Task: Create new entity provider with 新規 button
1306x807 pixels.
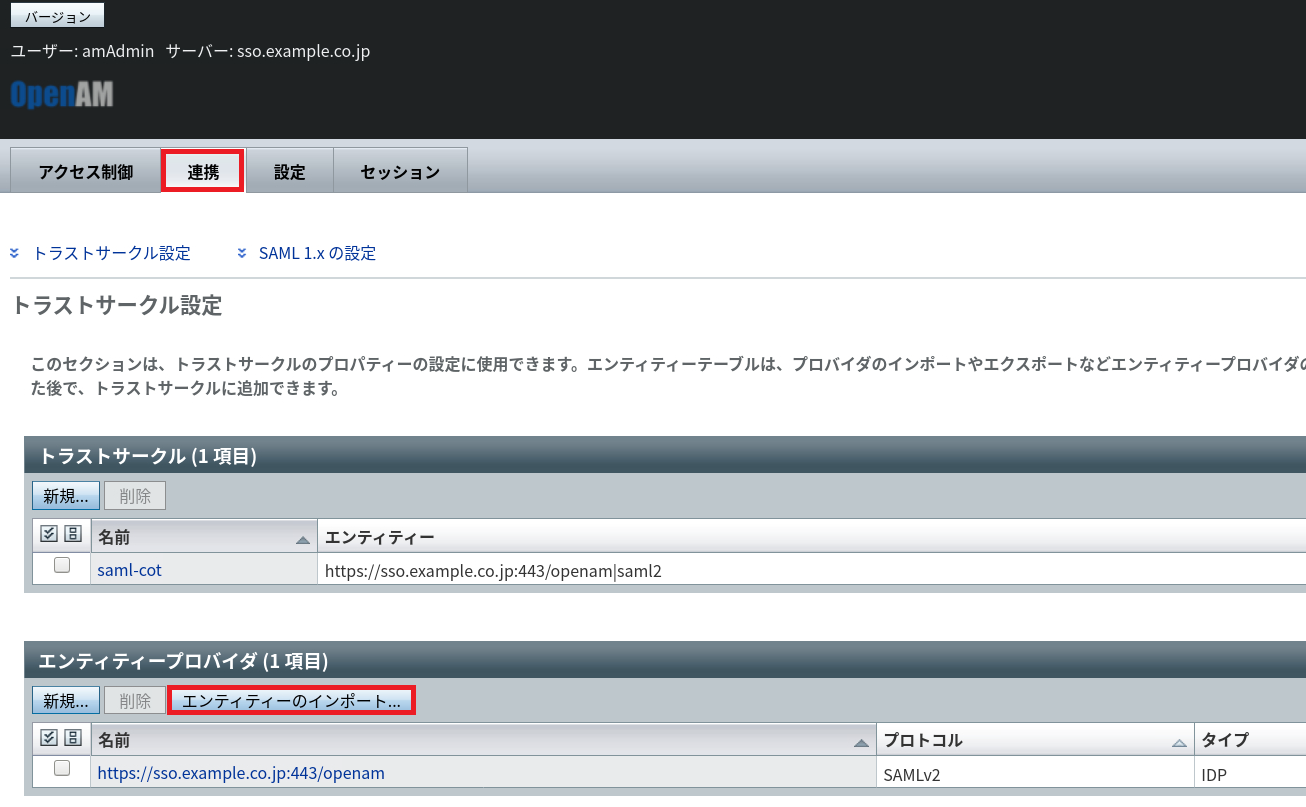Action: coord(66,701)
